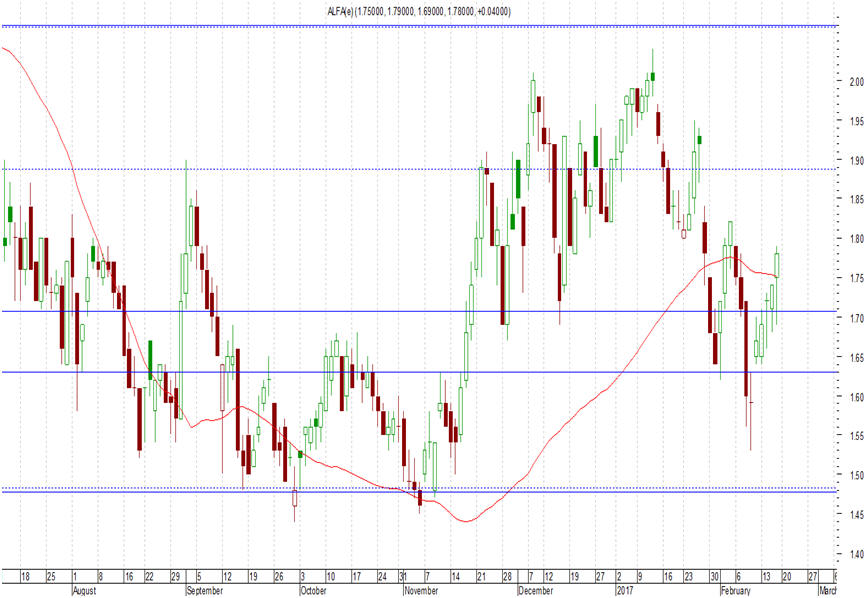Click the date tick 27 in late February
The width and height of the screenshot is (868, 598).
tap(812, 576)
